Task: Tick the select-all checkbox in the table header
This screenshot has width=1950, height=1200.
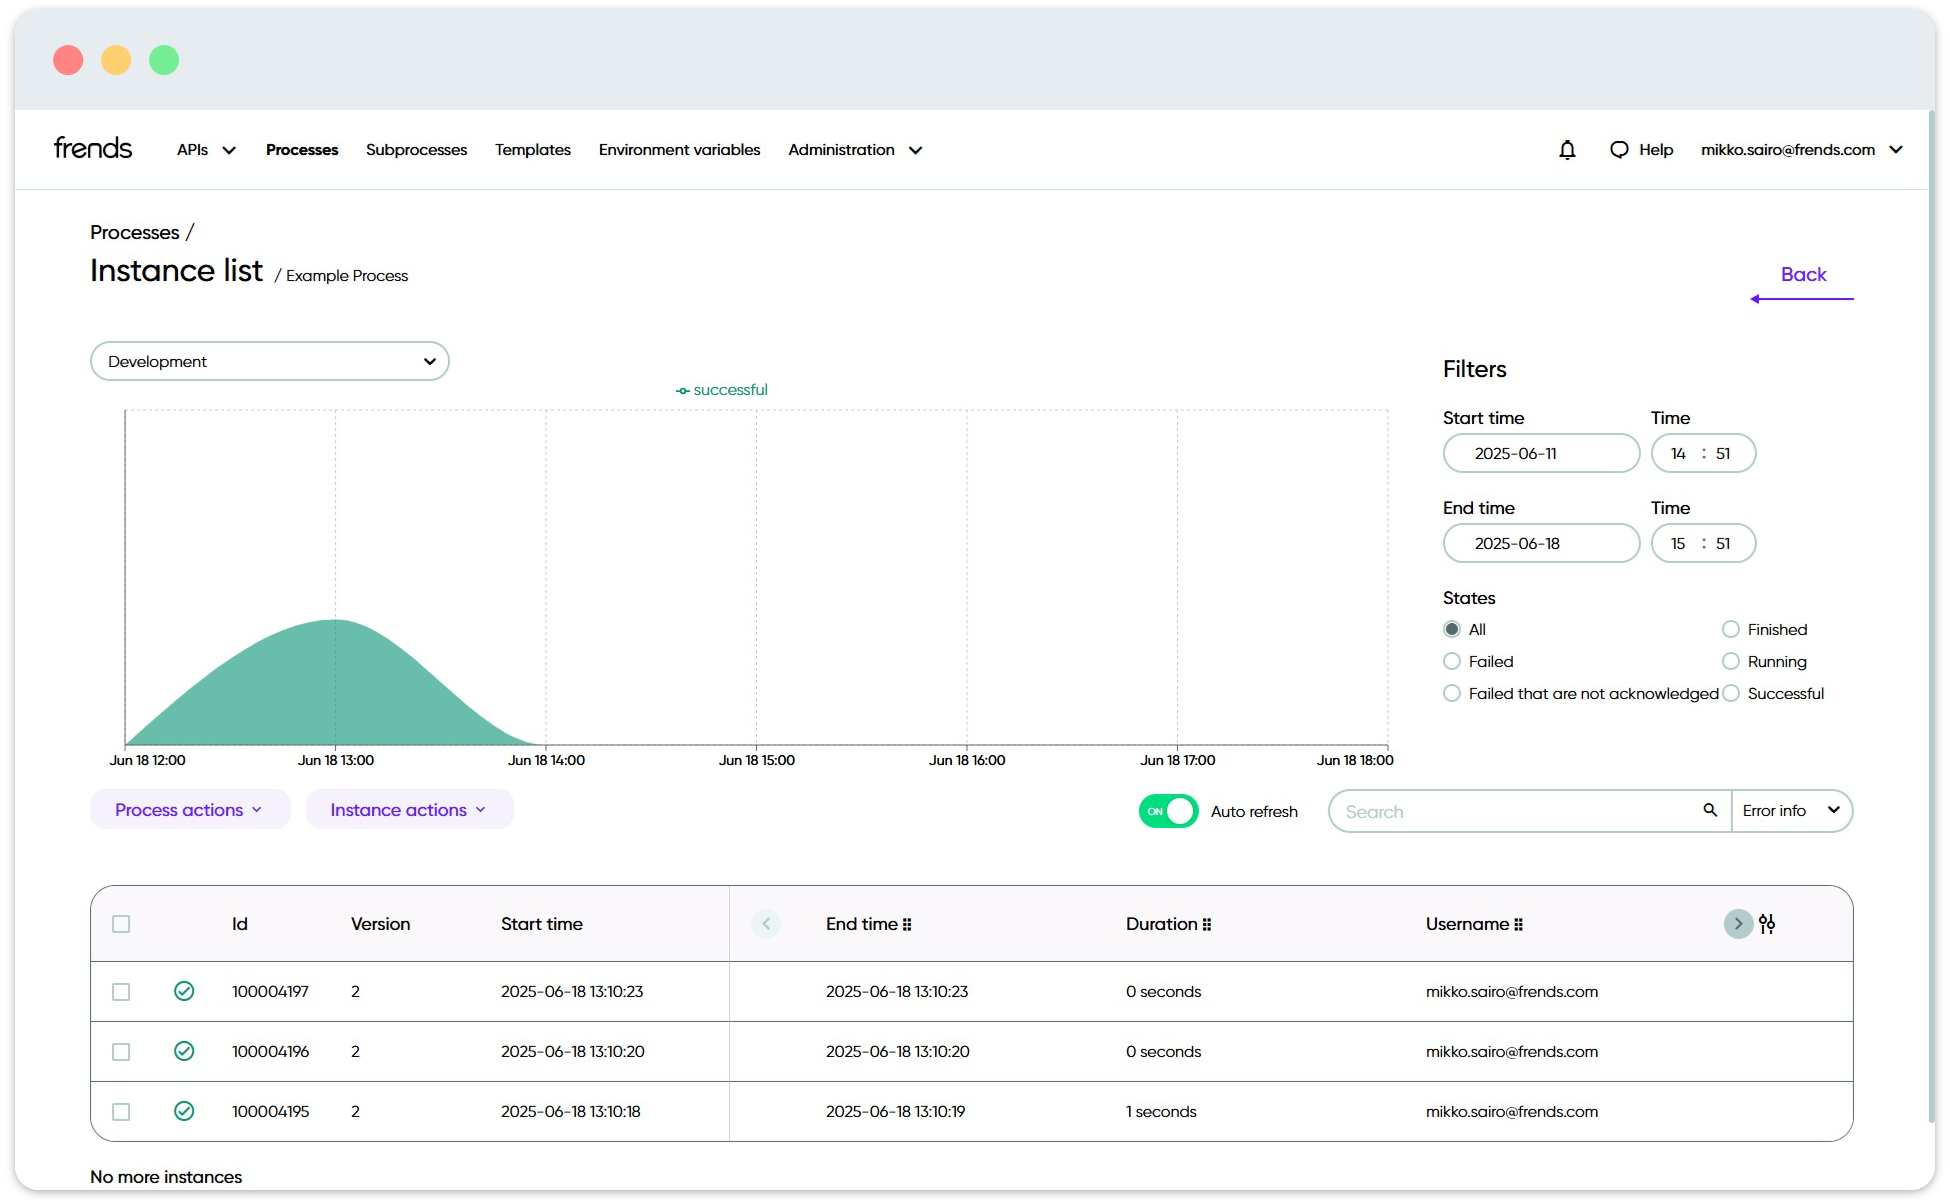Action: [121, 924]
